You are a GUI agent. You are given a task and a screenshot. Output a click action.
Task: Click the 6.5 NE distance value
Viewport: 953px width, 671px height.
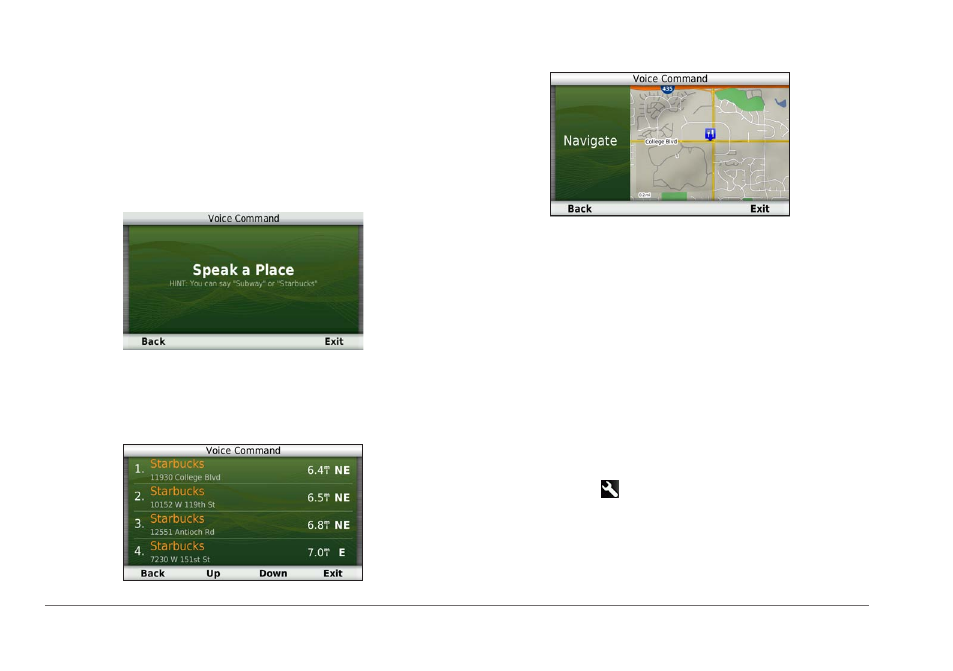pos(328,498)
